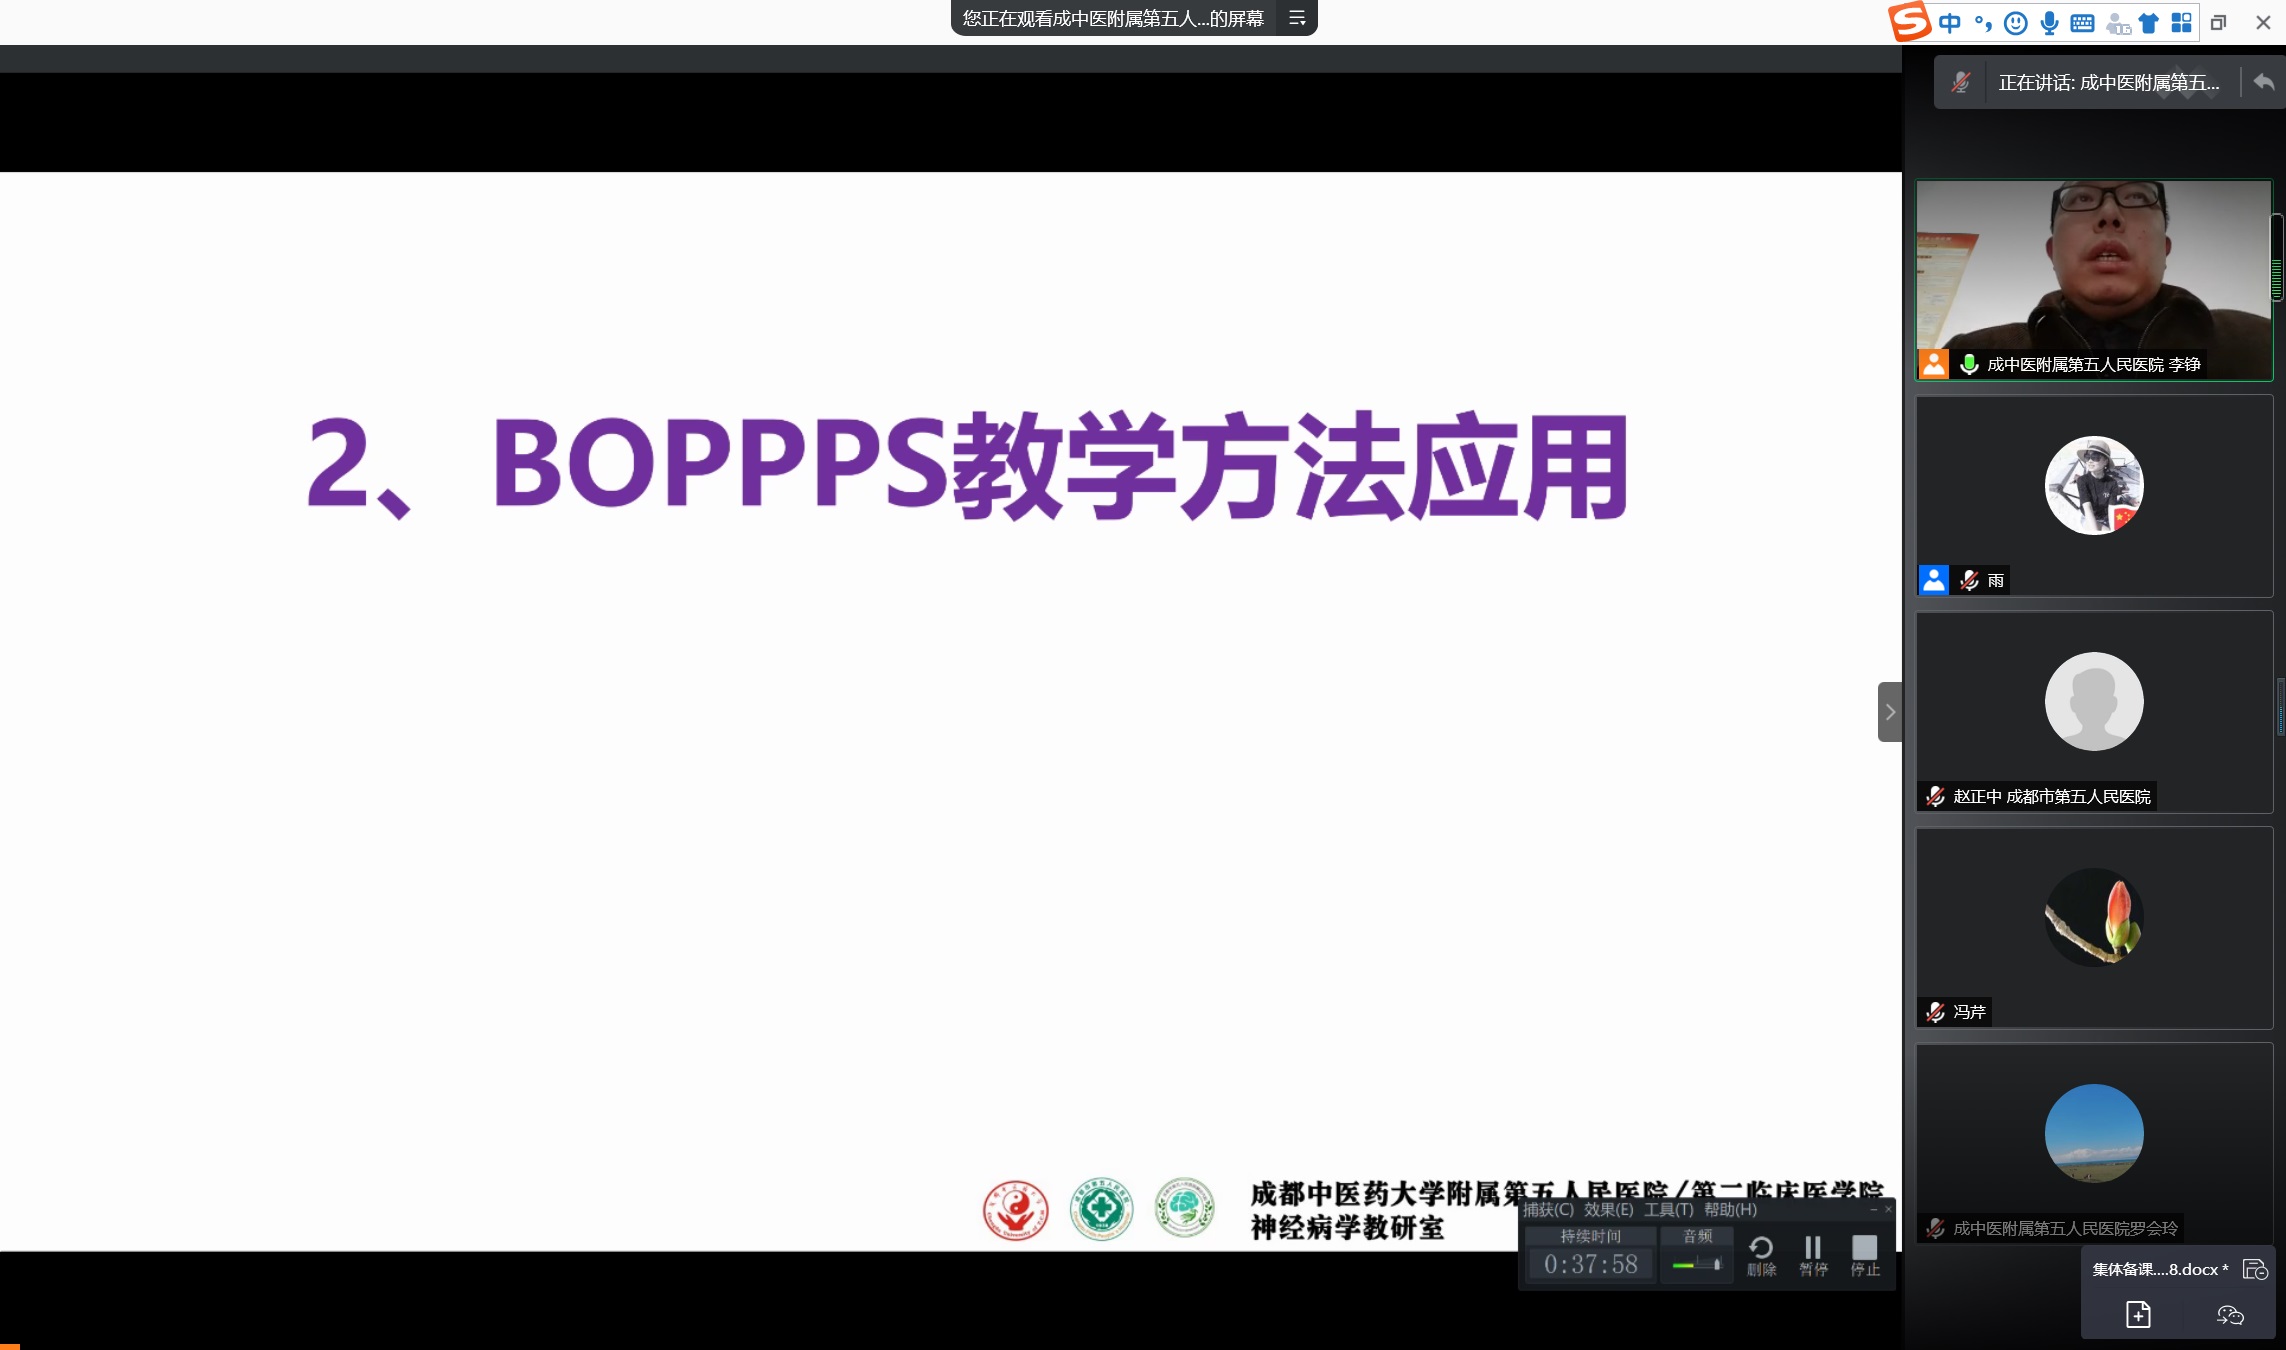Viewport: 2286px width, 1350px height.
Task: Click the green cross hospital logo on slide
Action: tap(1101, 1209)
